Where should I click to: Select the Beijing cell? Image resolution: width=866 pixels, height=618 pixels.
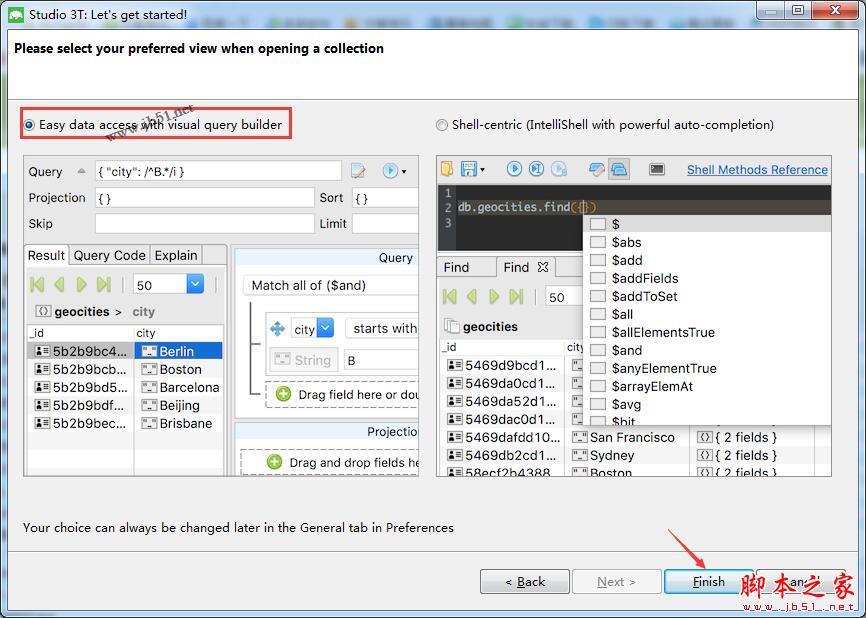coord(178,405)
